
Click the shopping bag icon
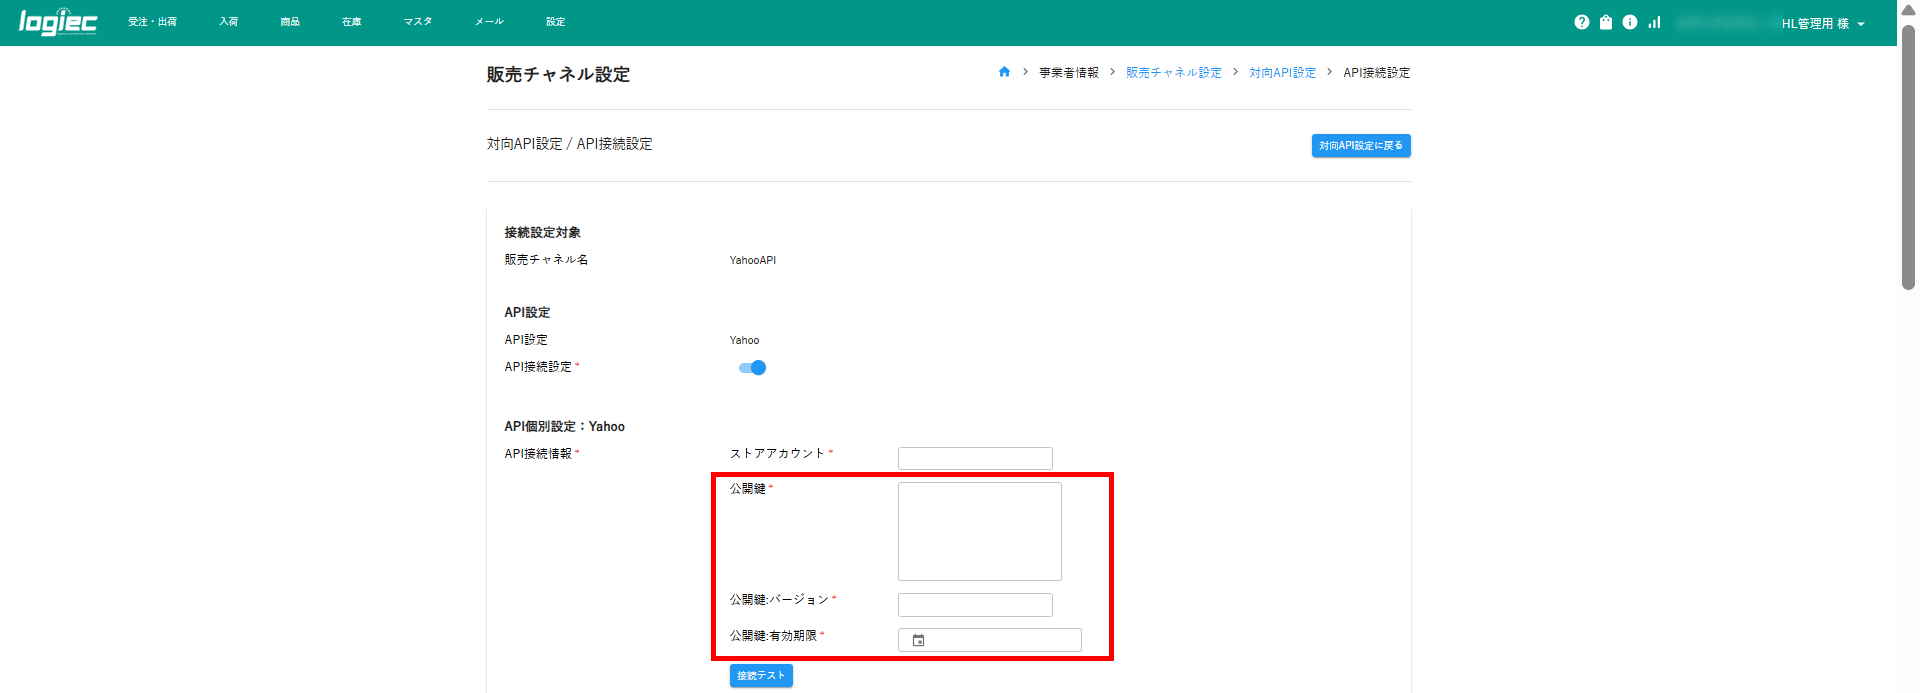(1605, 22)
